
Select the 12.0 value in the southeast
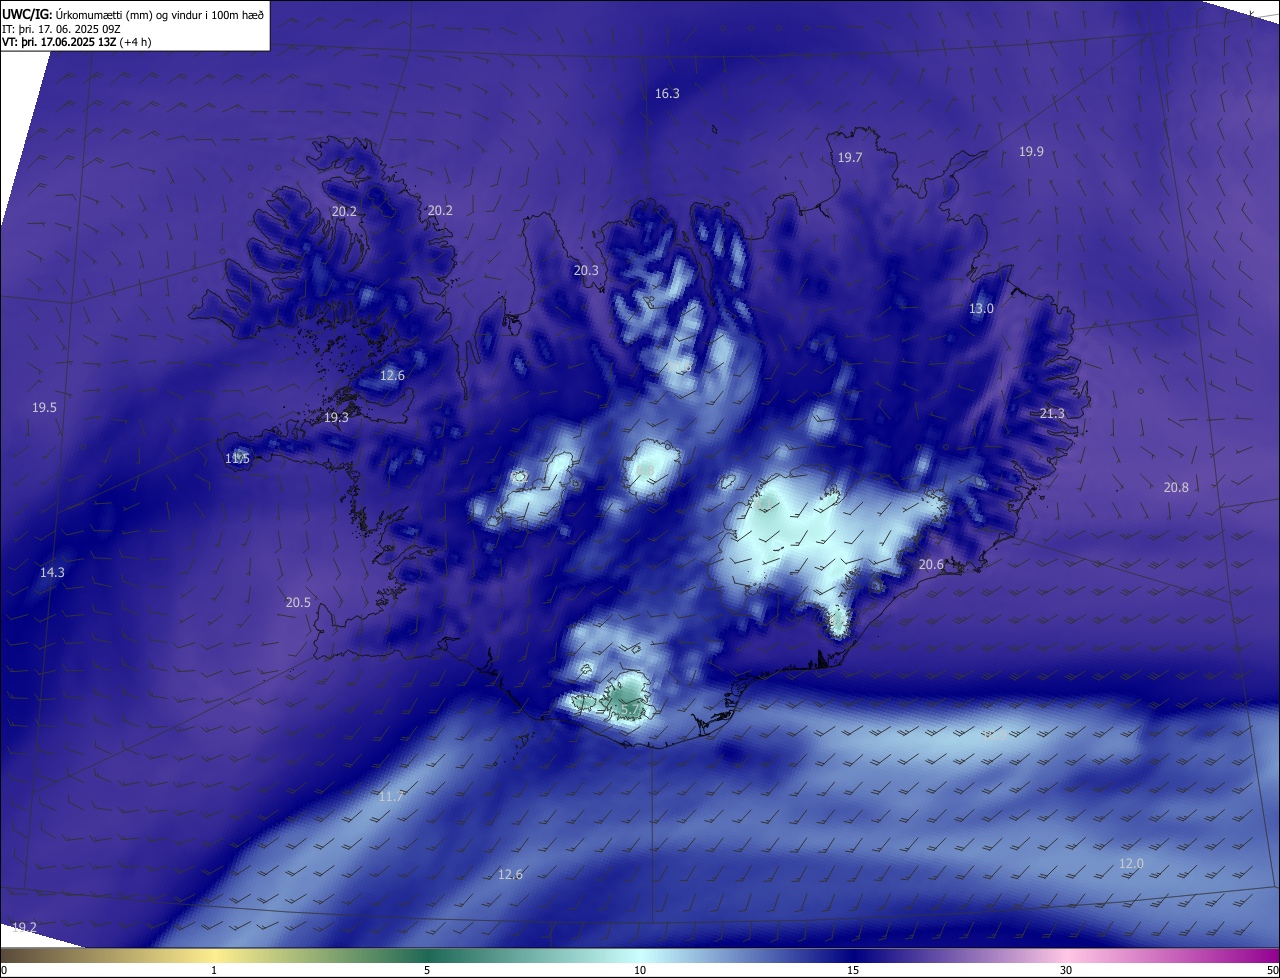[1131, 863]
